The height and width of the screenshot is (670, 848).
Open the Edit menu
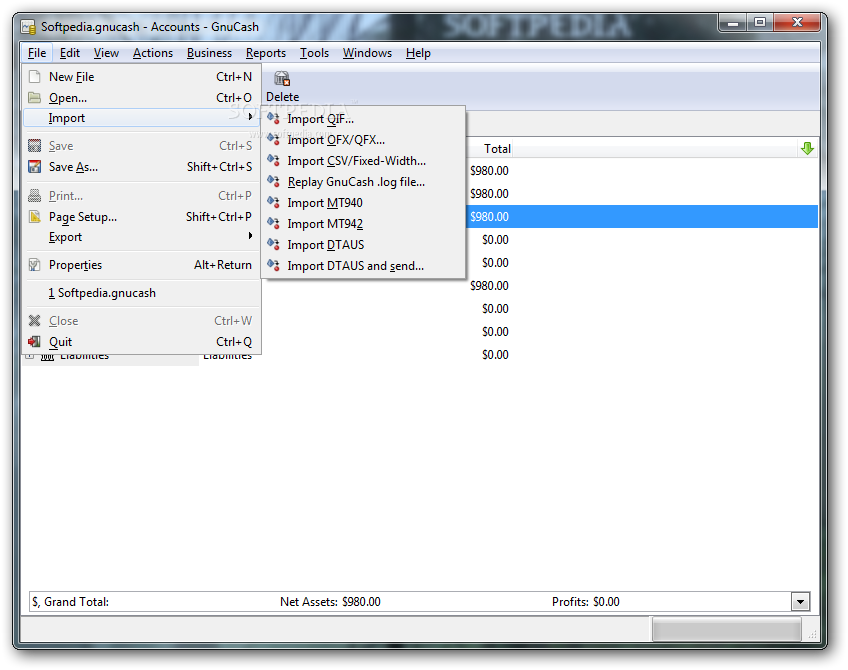70,53
